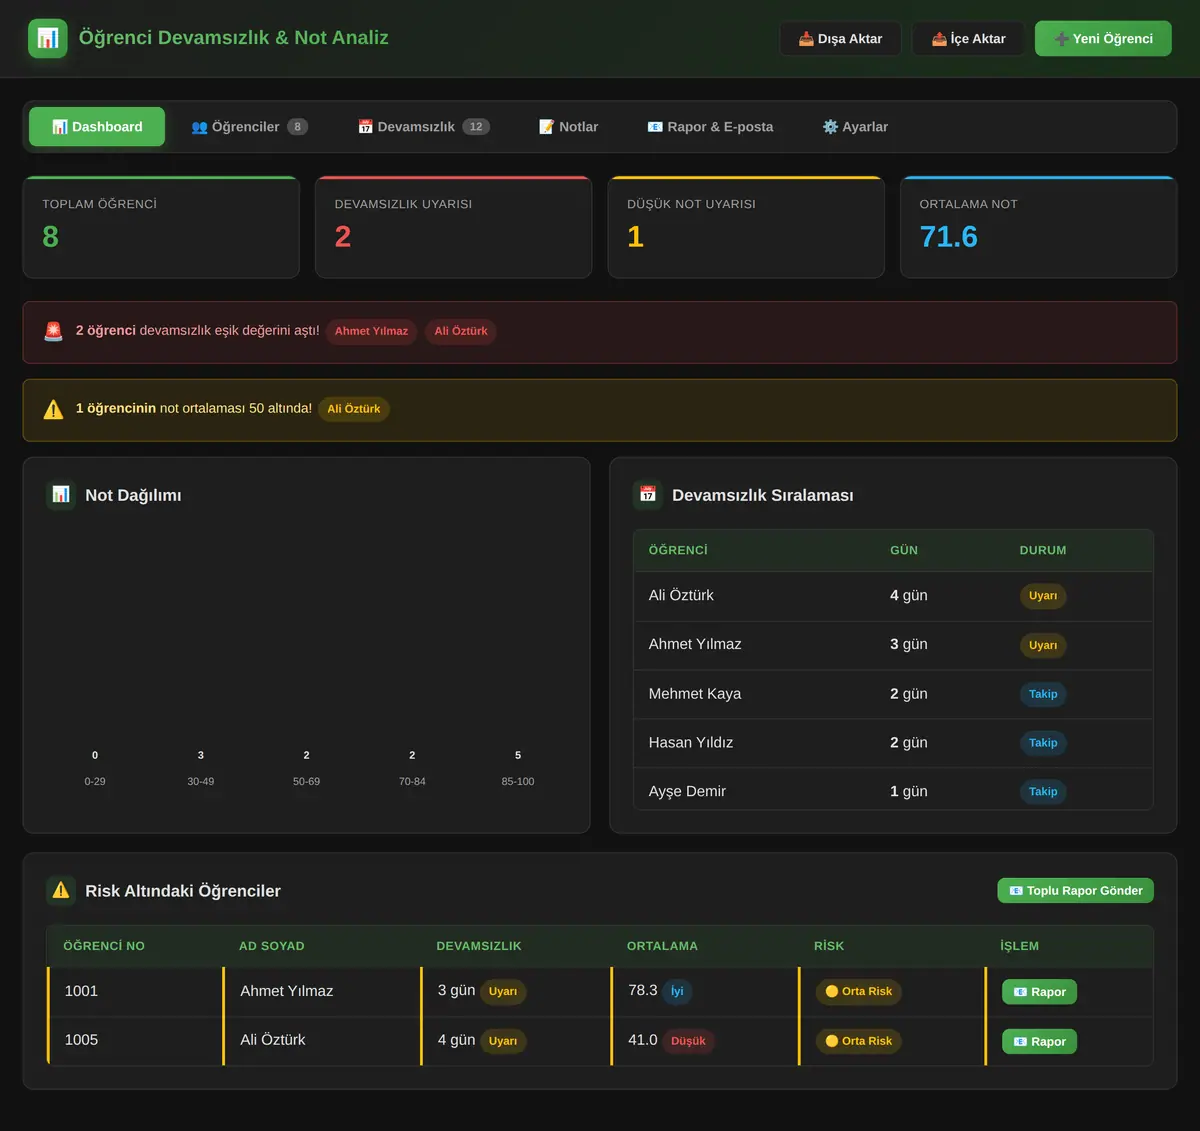Switch to the Dashboard tab
Screen dimensions: 1200x1131
click(x=97, y=127)
